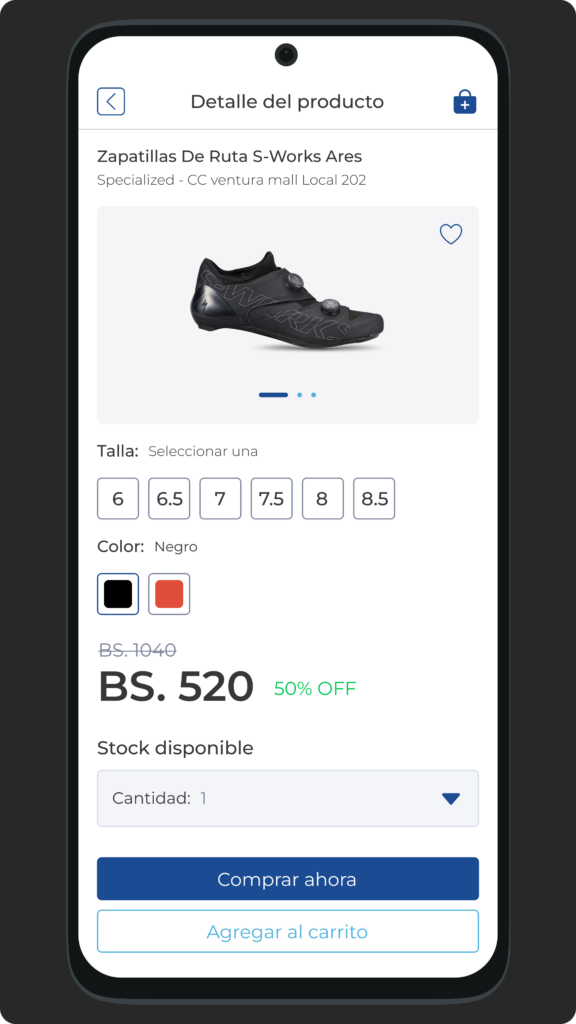Tap the active carousel indicator bar
Viewport: 576px width, 1024px height.
point(274,394)
